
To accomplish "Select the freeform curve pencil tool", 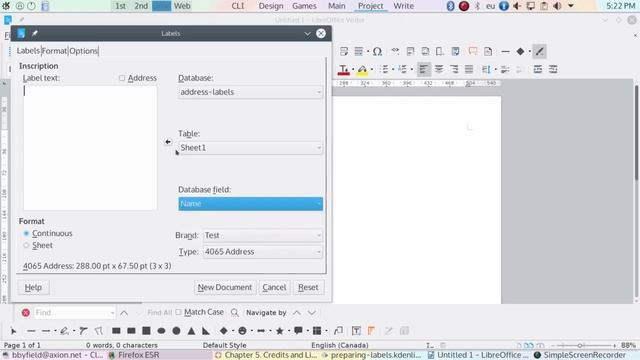I will click(64, 331).
